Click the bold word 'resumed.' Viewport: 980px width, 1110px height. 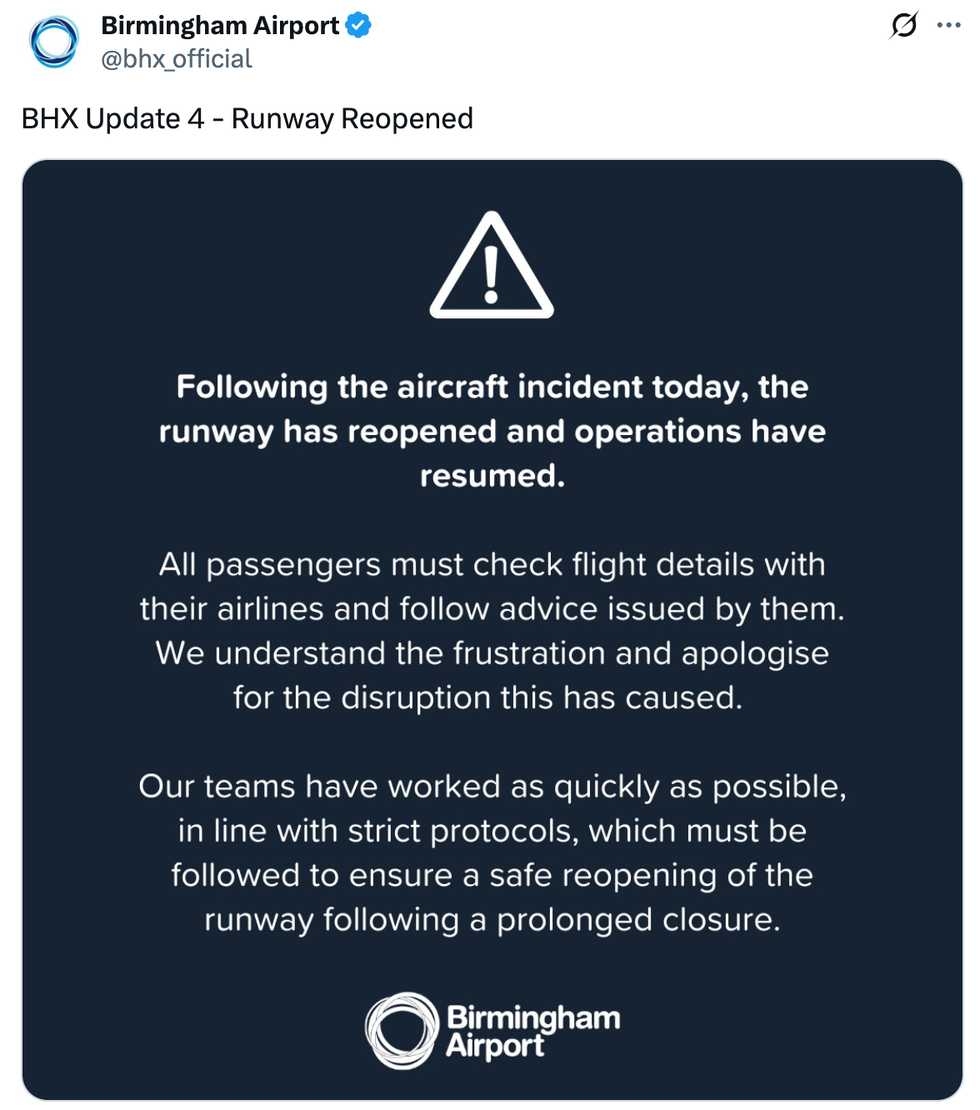[492, 476]
